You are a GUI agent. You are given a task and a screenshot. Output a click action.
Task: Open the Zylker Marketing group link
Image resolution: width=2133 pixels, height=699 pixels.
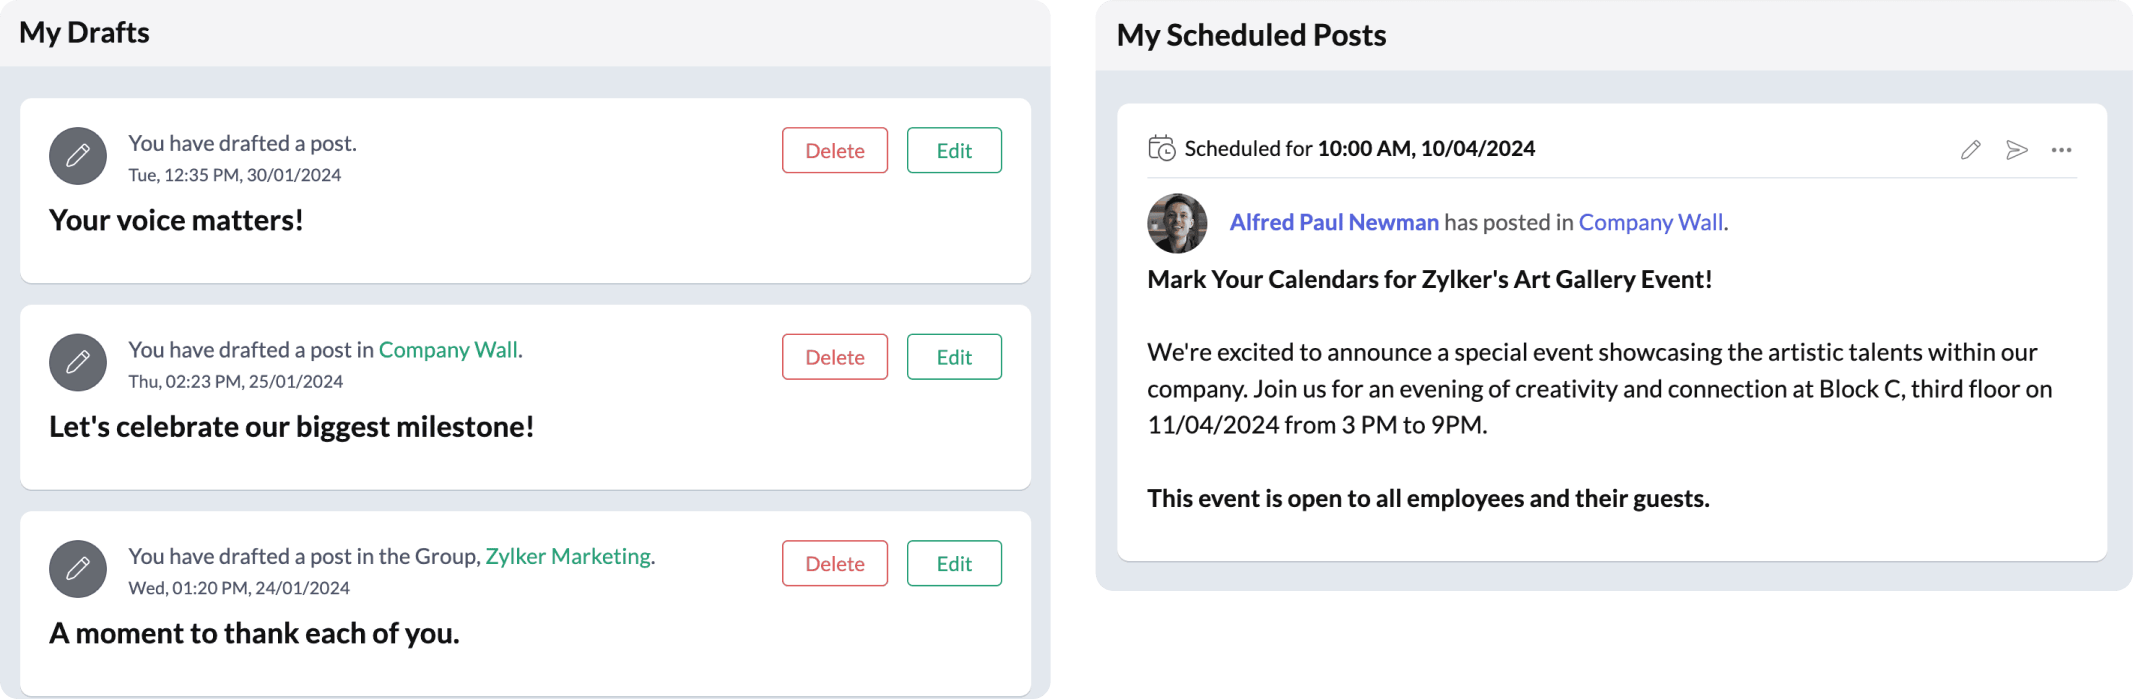(568, 556)
